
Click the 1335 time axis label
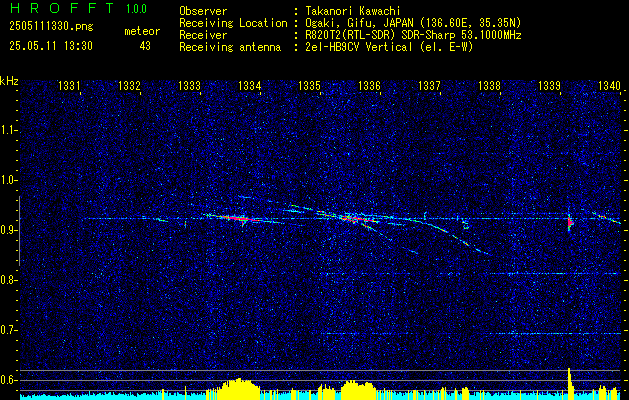(310, 85)
